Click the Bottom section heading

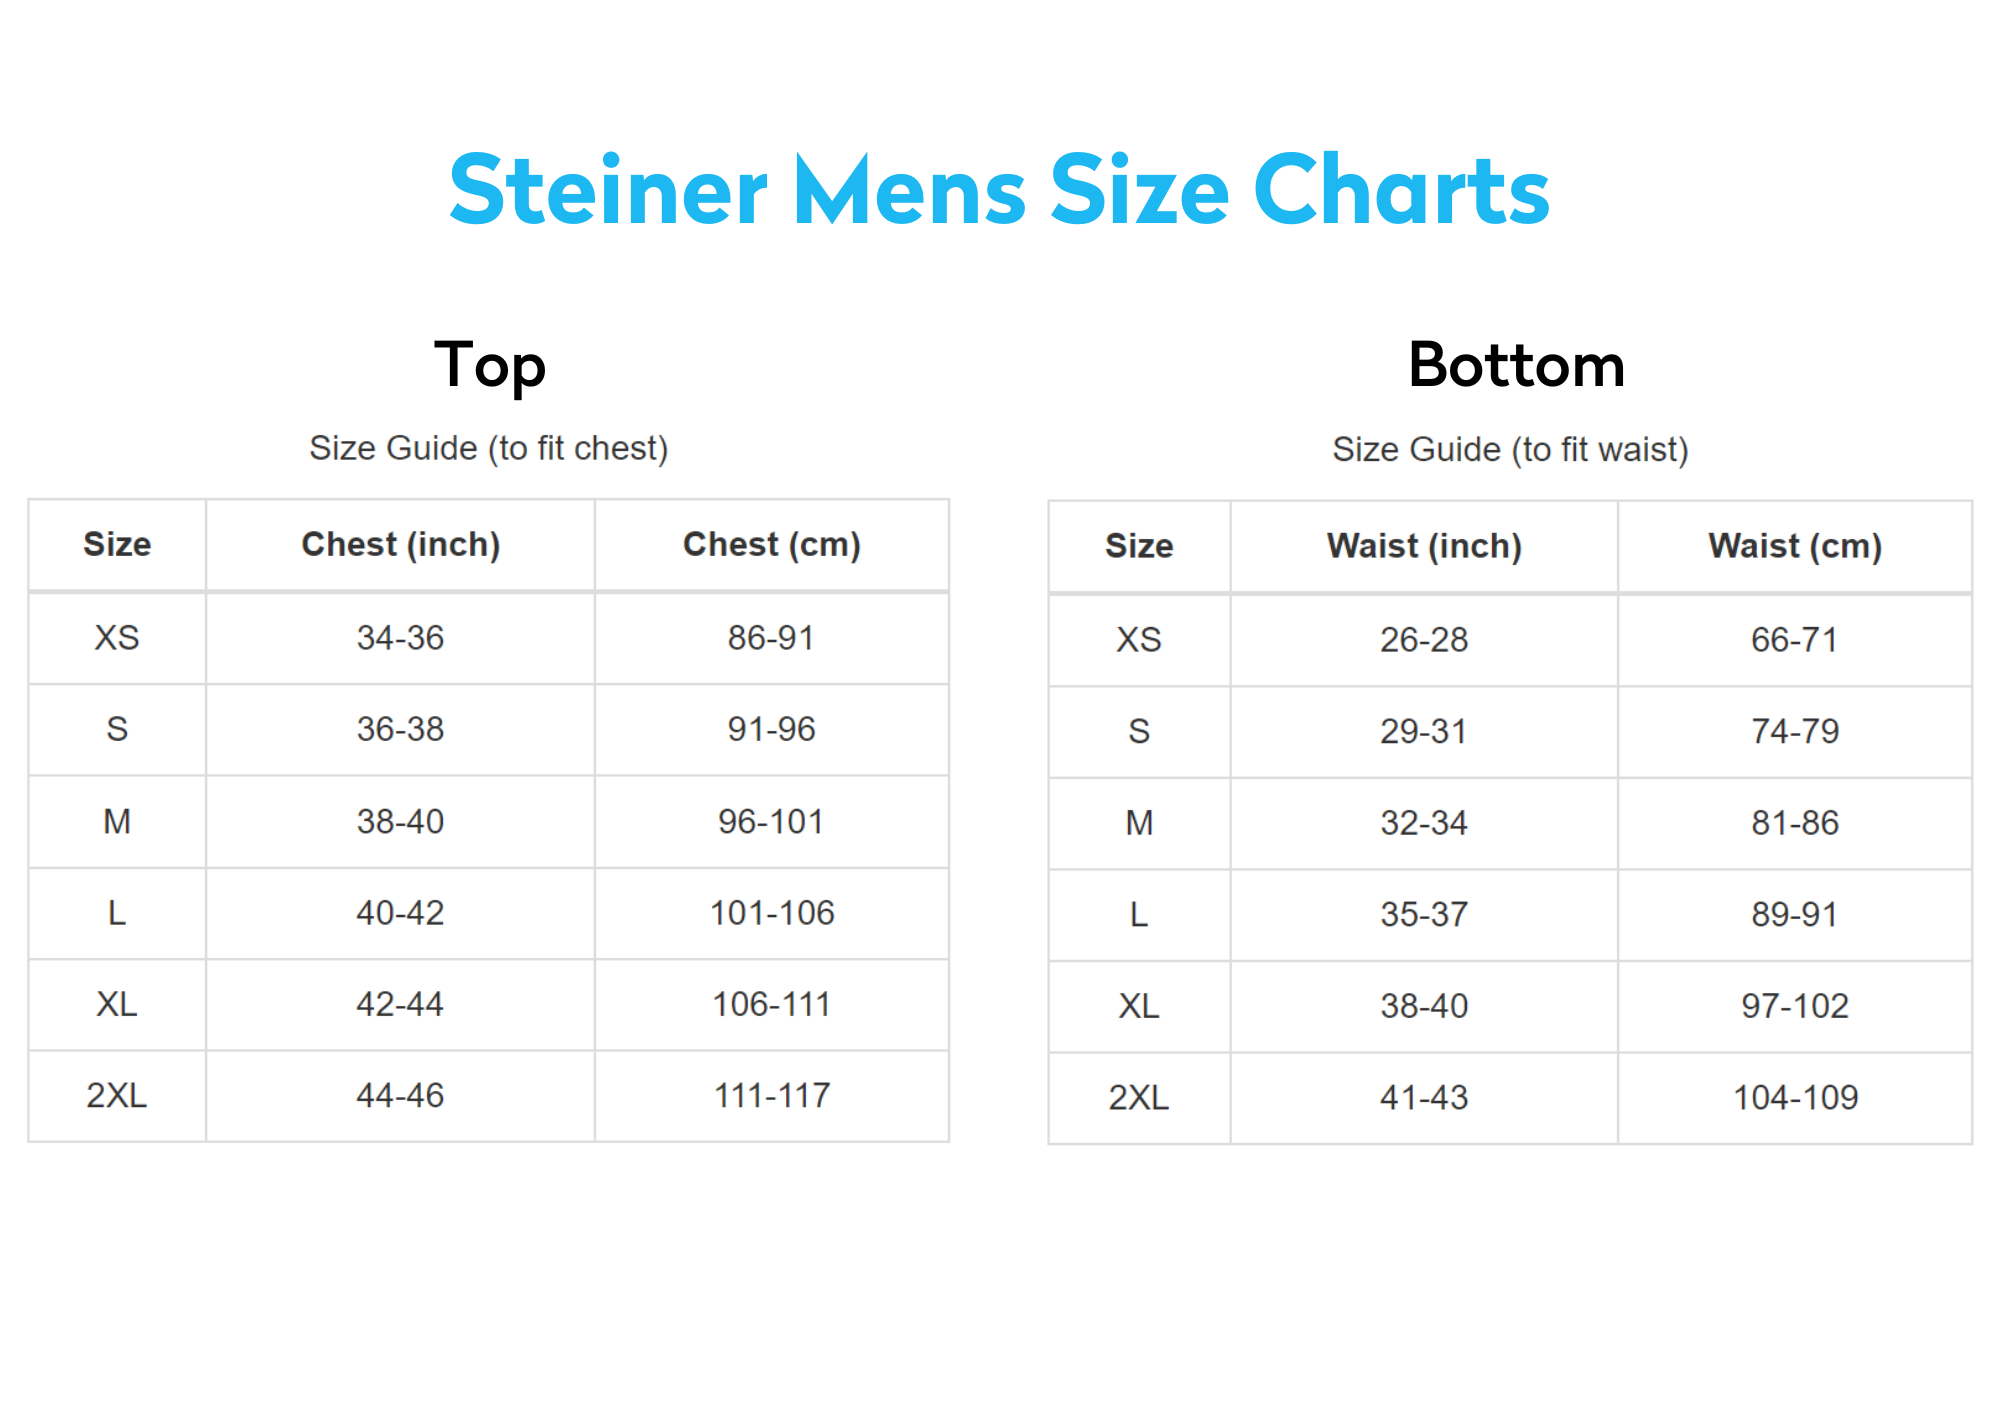tap(1516, 365)
